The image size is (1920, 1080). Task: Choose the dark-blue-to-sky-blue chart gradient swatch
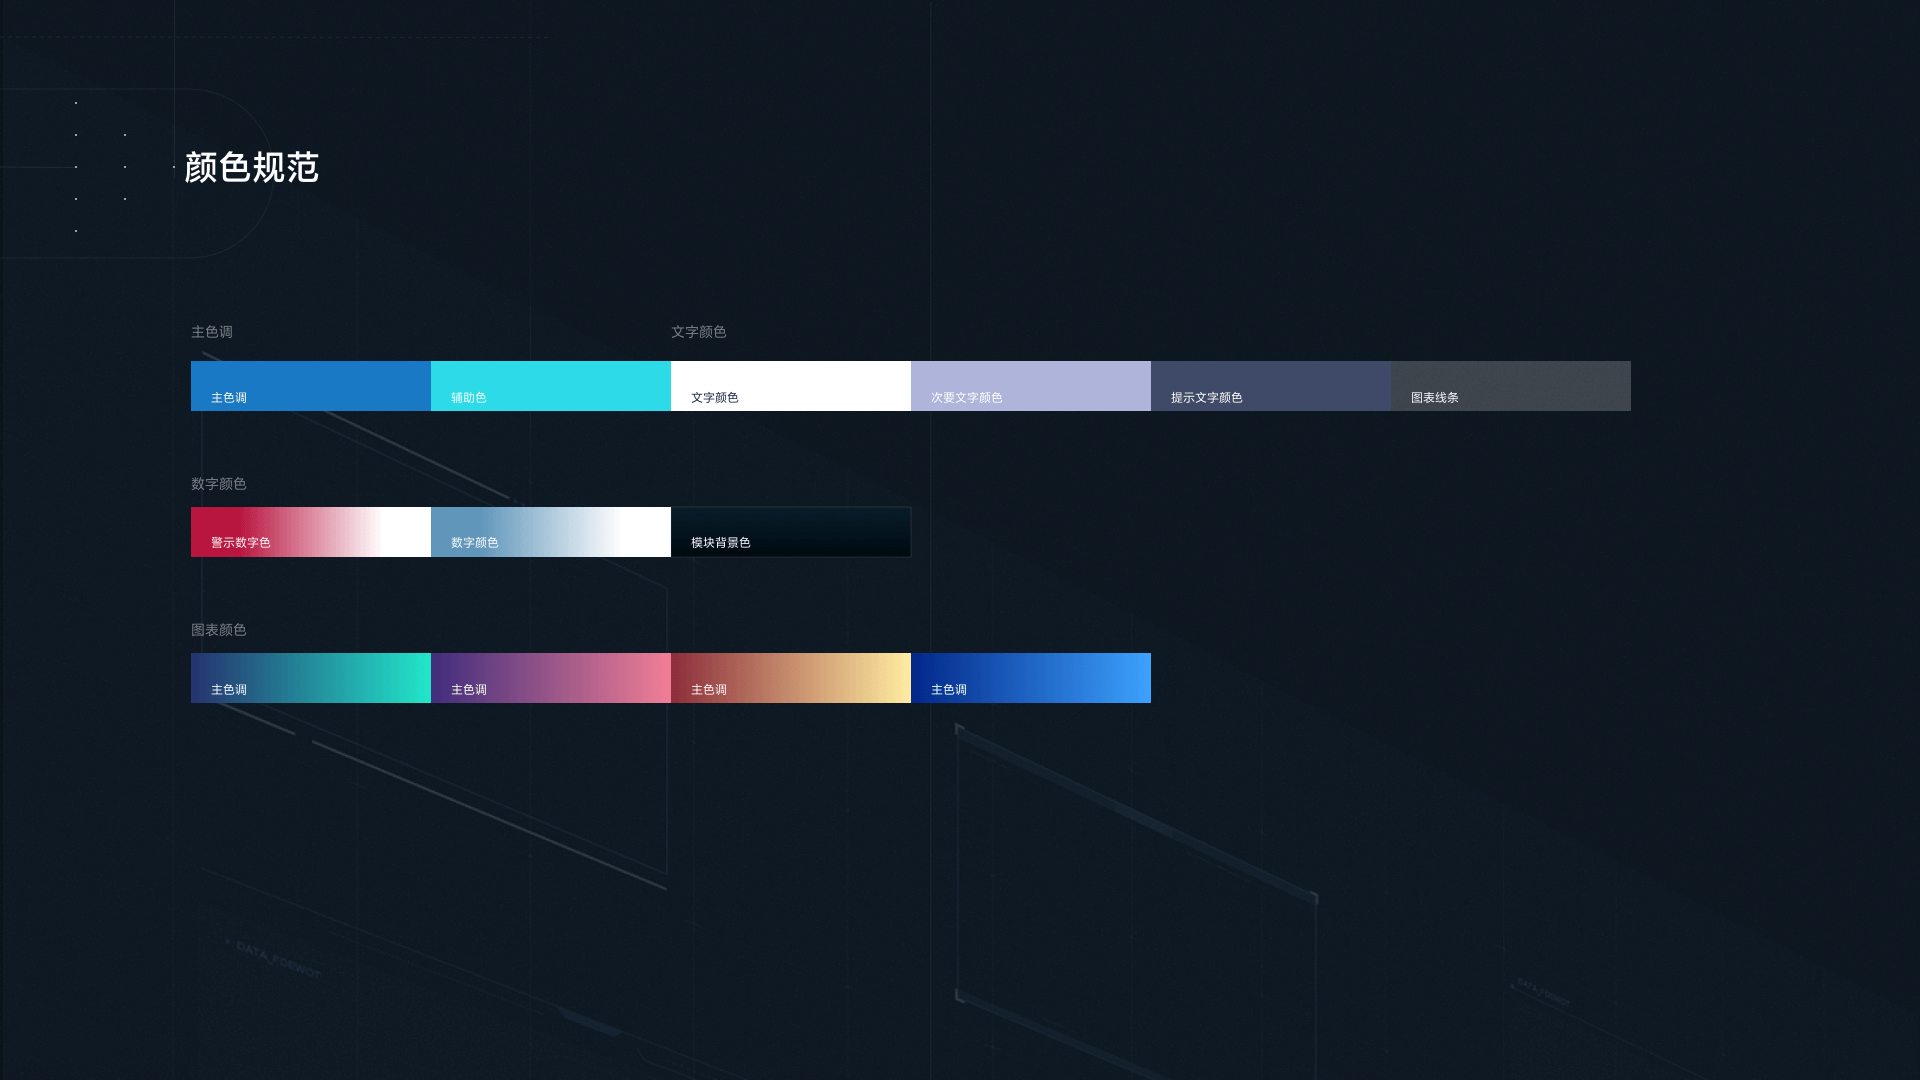(1031, 678)
